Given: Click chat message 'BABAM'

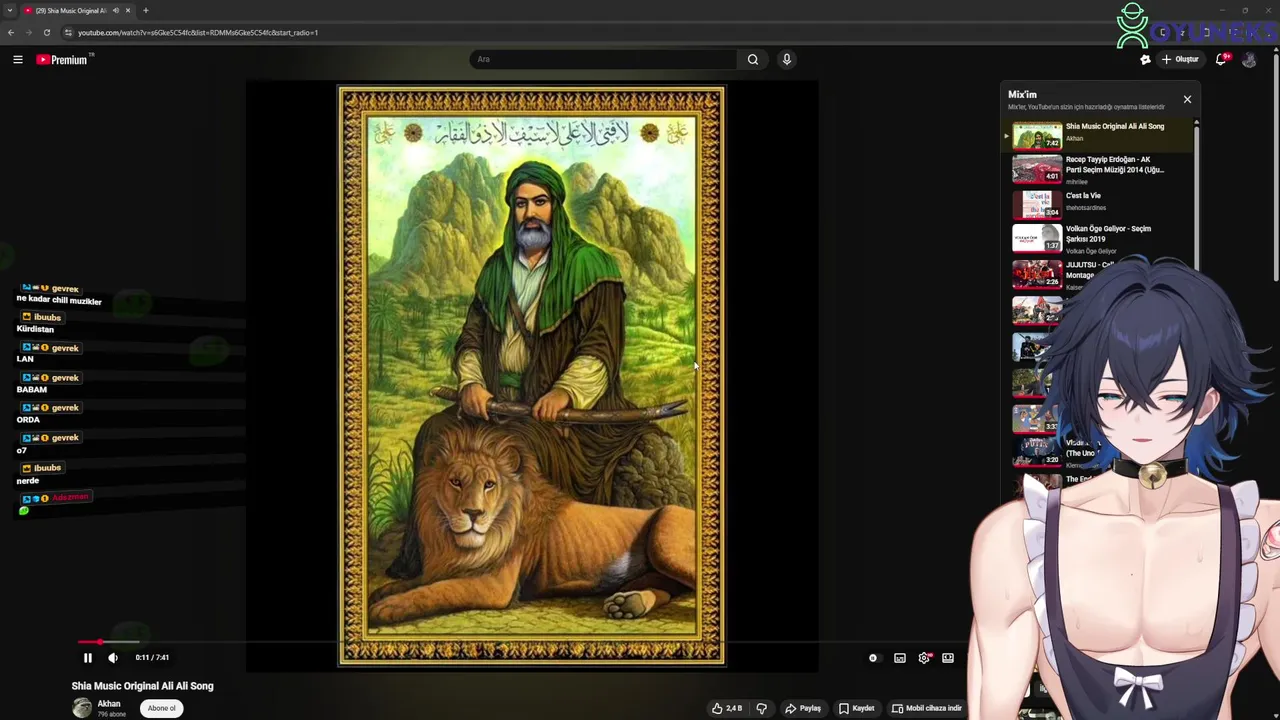Looking at the screenshot, I should pos(32,389).
